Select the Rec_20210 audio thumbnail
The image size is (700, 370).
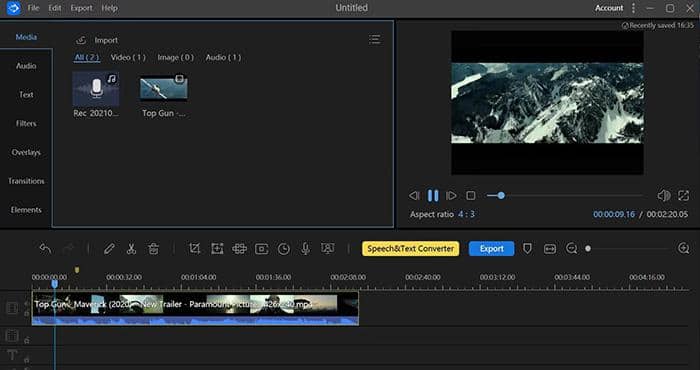click(x=96, y=89)
